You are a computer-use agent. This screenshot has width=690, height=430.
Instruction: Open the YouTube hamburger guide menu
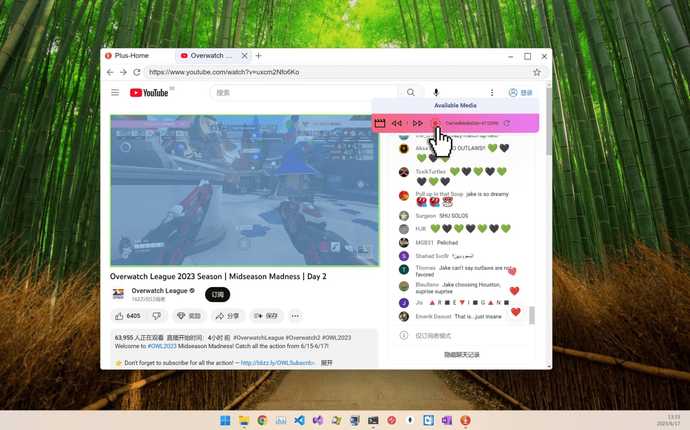click(115, 93)
